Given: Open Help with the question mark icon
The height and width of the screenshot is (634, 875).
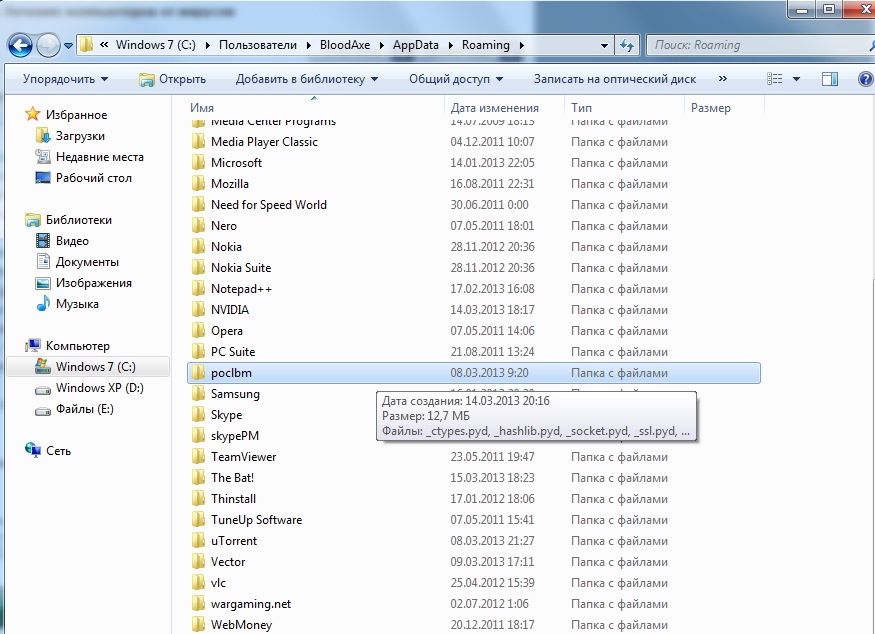Looking at the screenshot, I should click(x=866, y=79).
